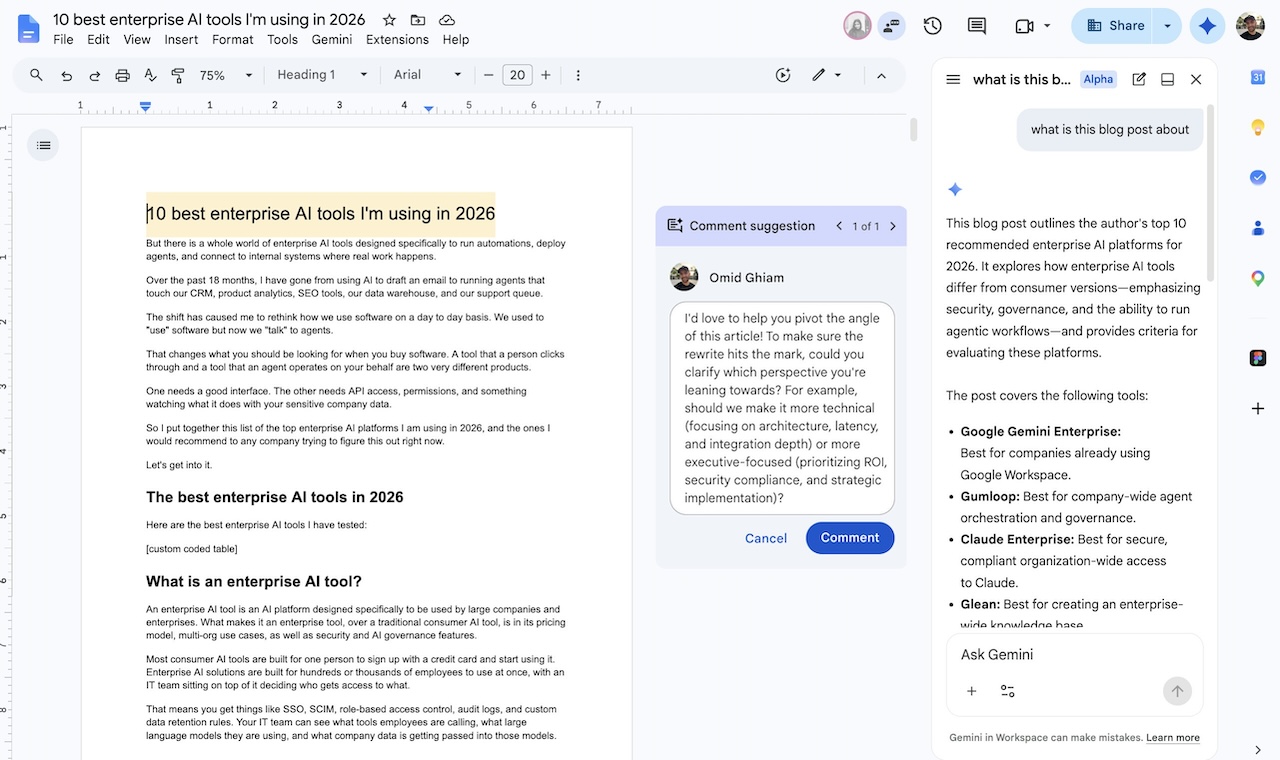Open Contacts in side rail

click(1258, 228)
